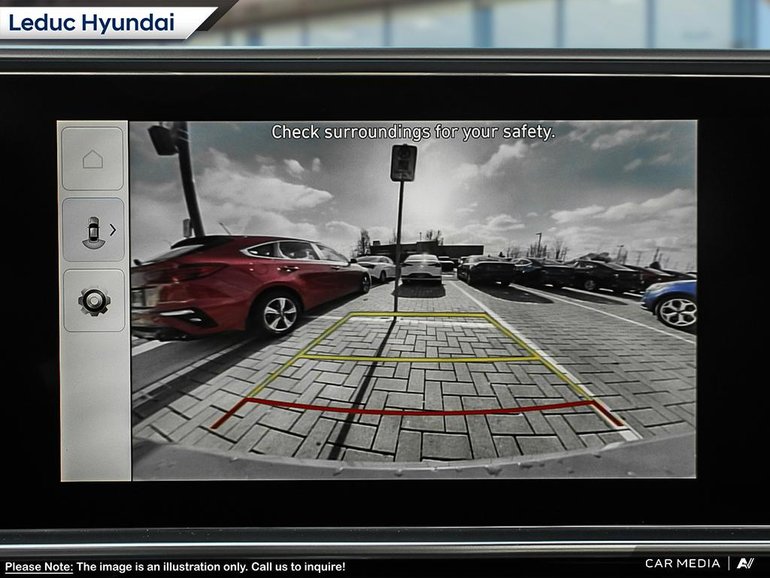770x578 pixels.
Task: Click the Leduc Hyundai dealer logo
Action: (92, 21)
